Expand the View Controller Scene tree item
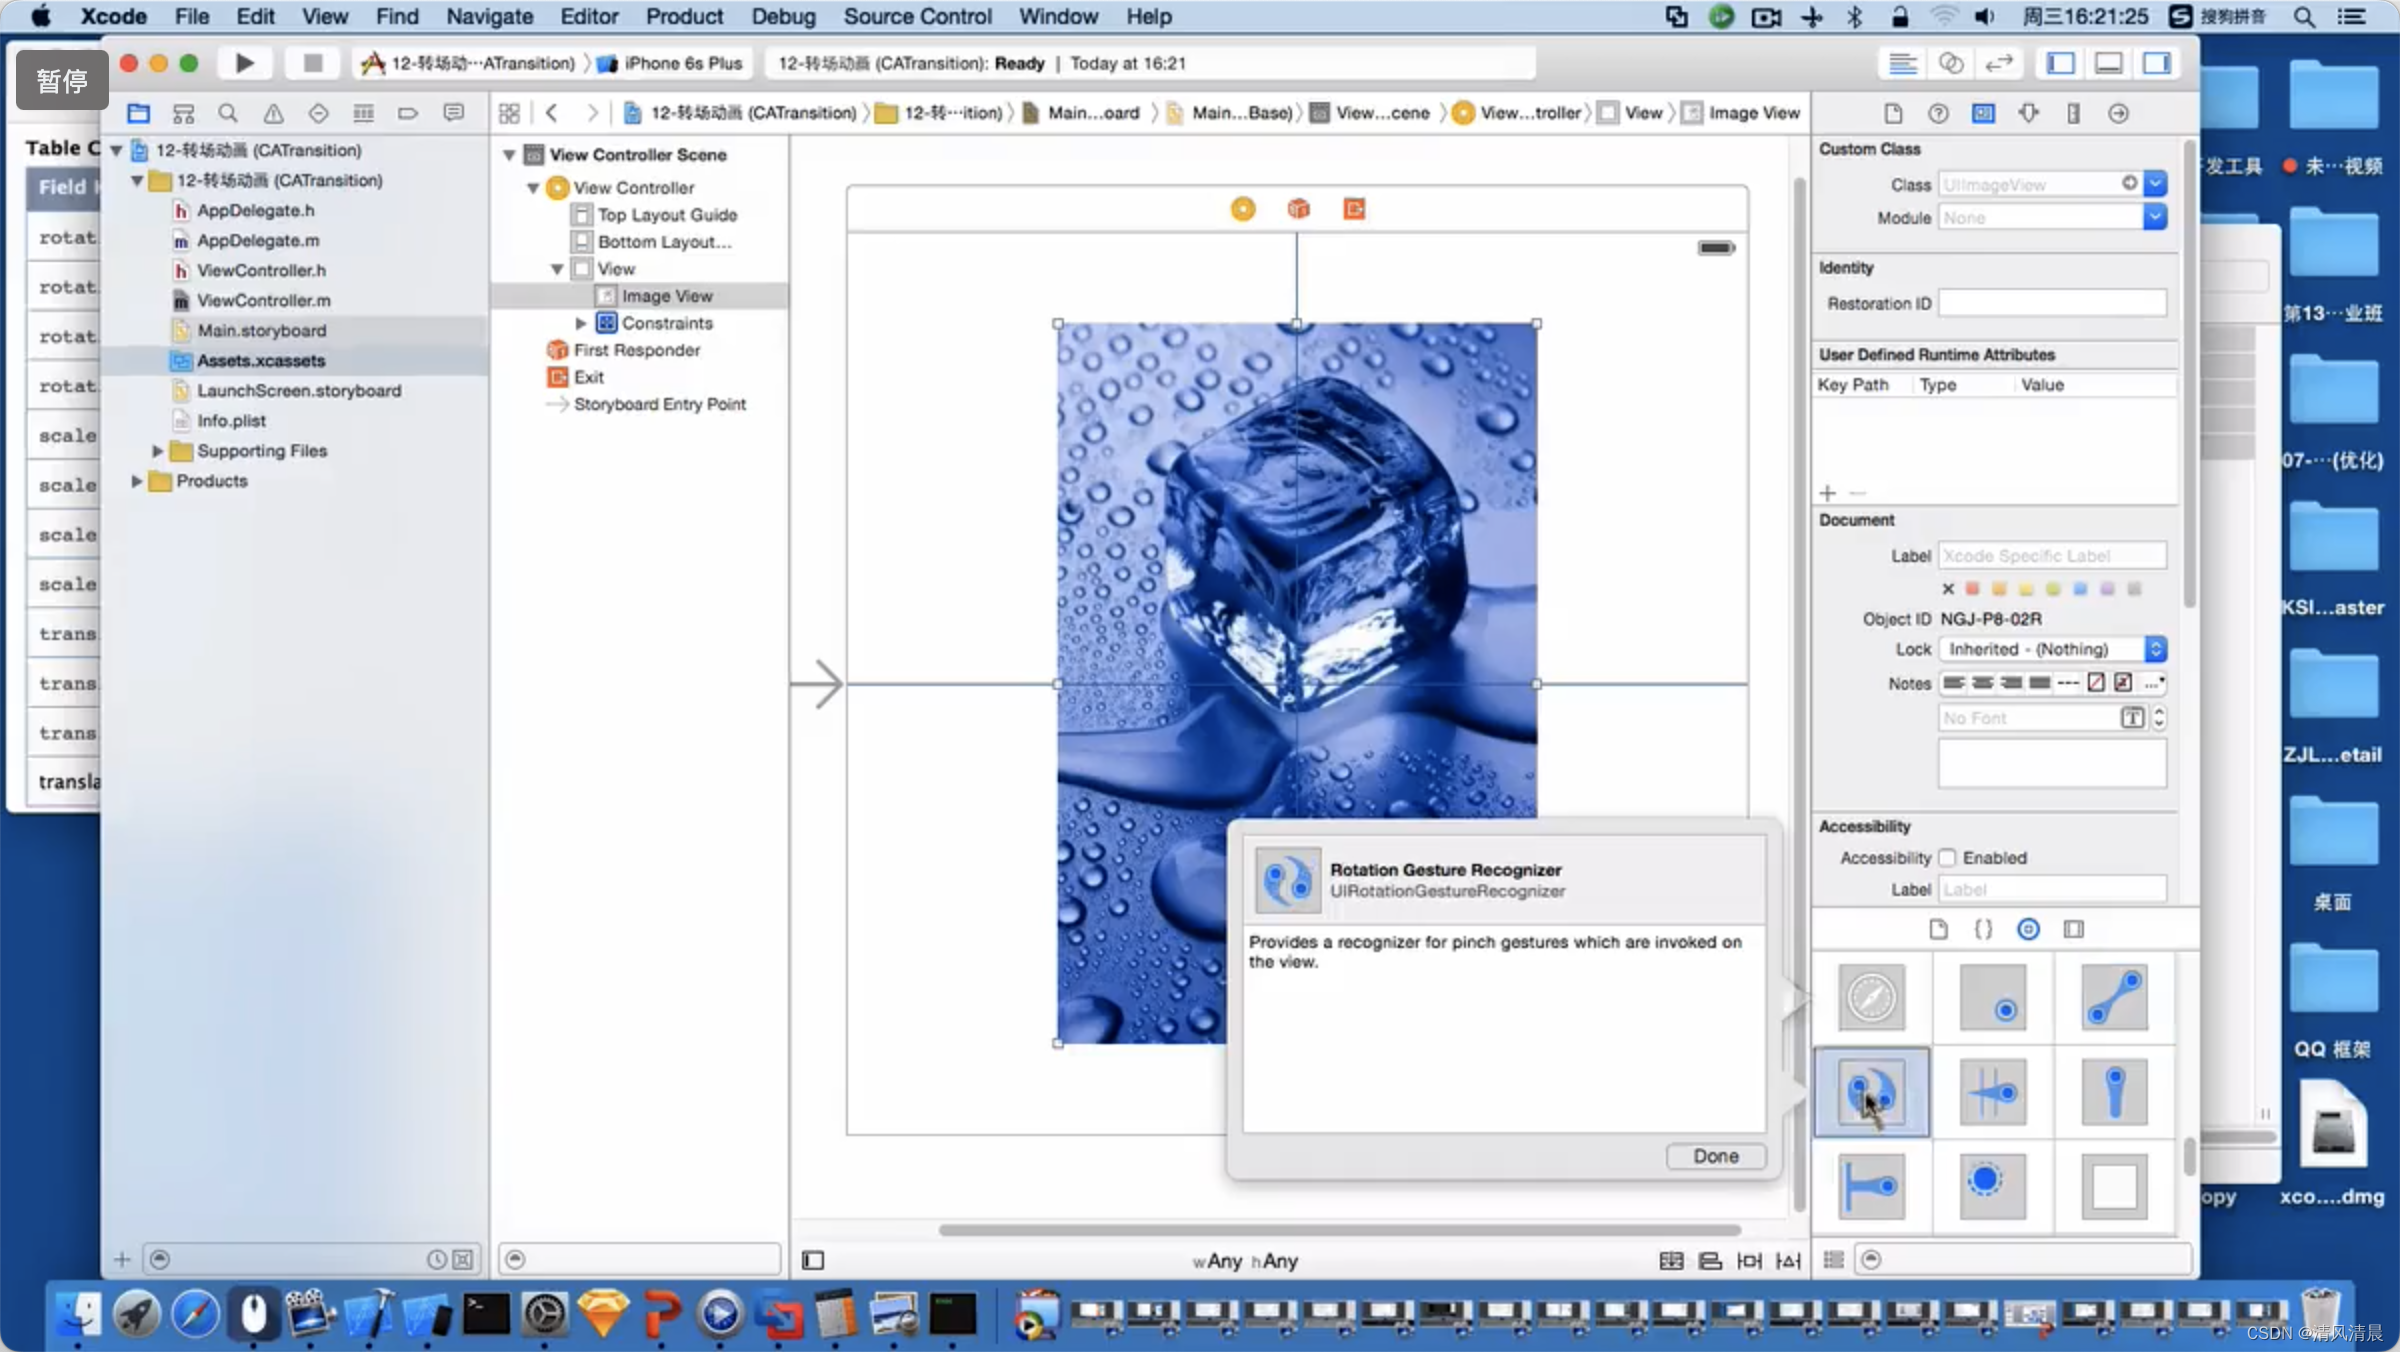The height and width of the screenshot is (1352, 2400). (509, 153)
